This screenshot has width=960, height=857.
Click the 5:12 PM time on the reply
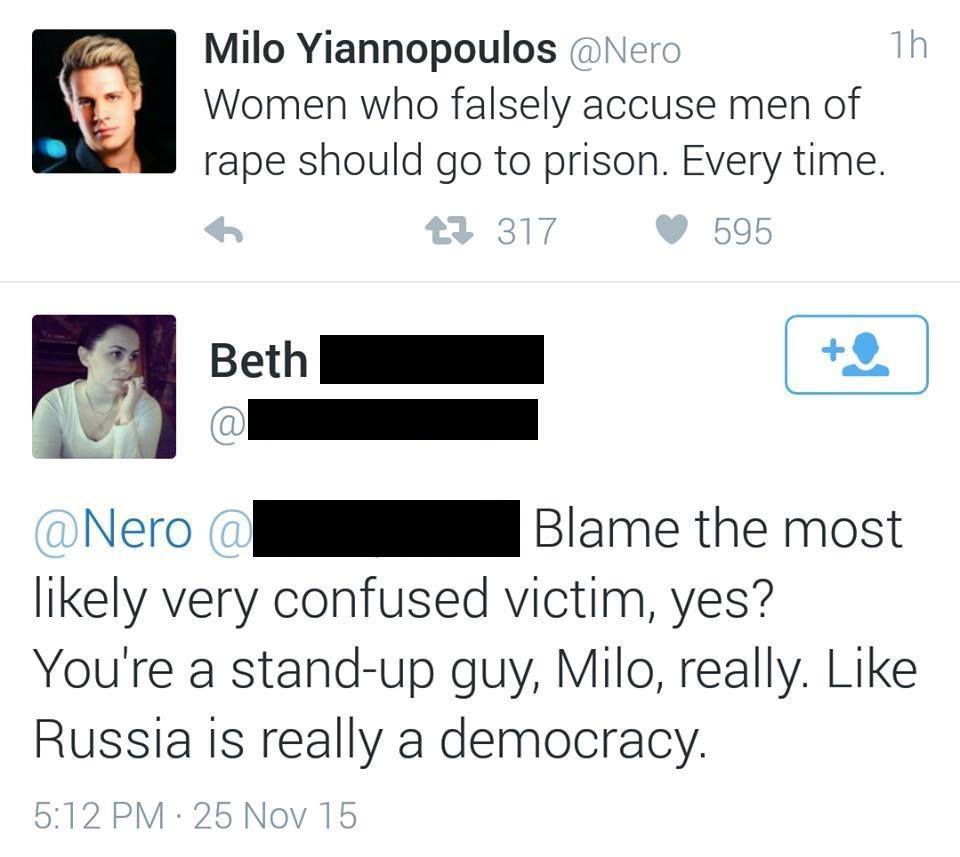(98, 816)
